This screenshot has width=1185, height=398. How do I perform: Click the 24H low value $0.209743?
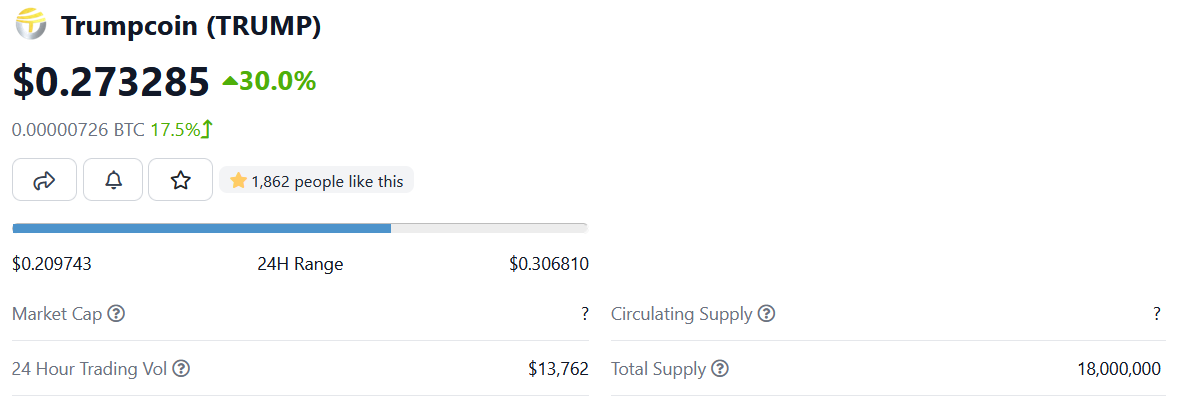click(x=52, y=264)
